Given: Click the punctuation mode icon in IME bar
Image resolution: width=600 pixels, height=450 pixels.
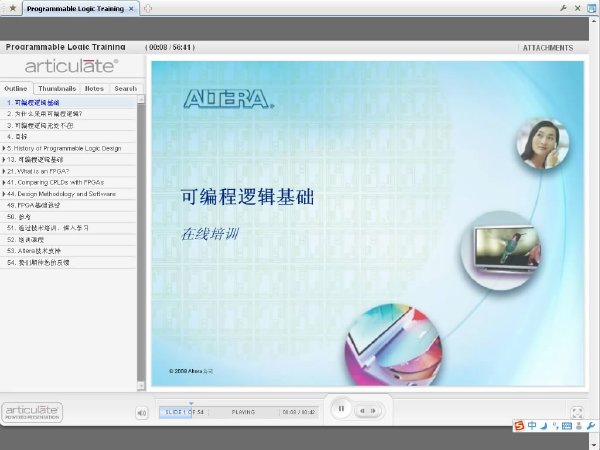Looking at the screenshot, I should (x=555, y=426).
